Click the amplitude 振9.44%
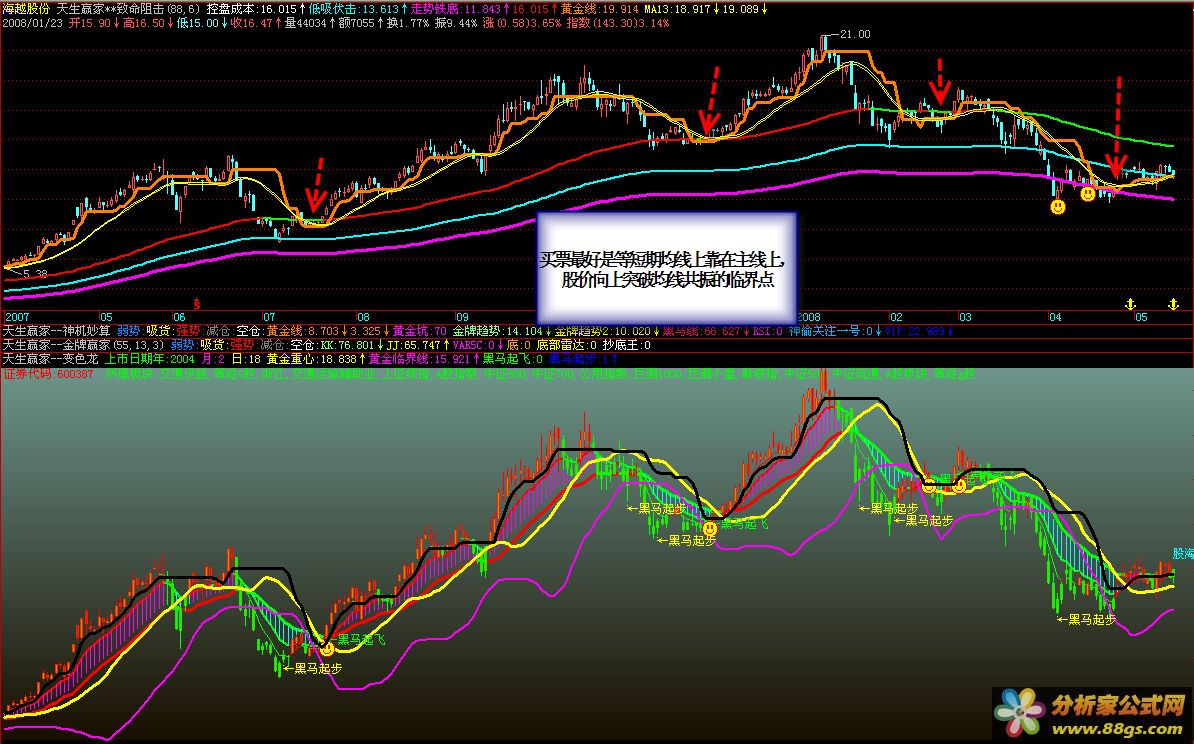 click(456, 23)
